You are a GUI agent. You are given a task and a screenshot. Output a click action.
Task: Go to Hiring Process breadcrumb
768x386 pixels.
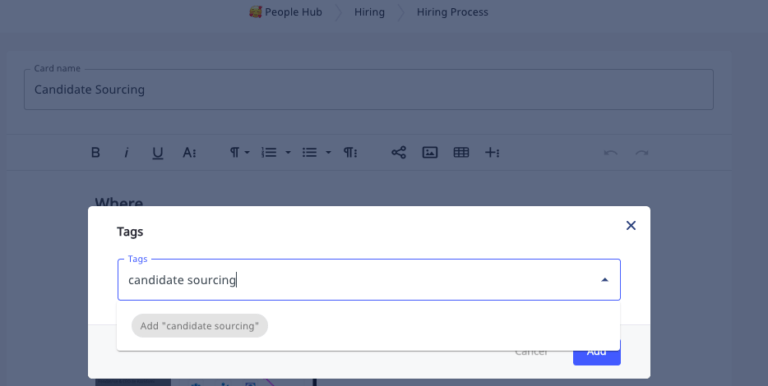point(452,12)
